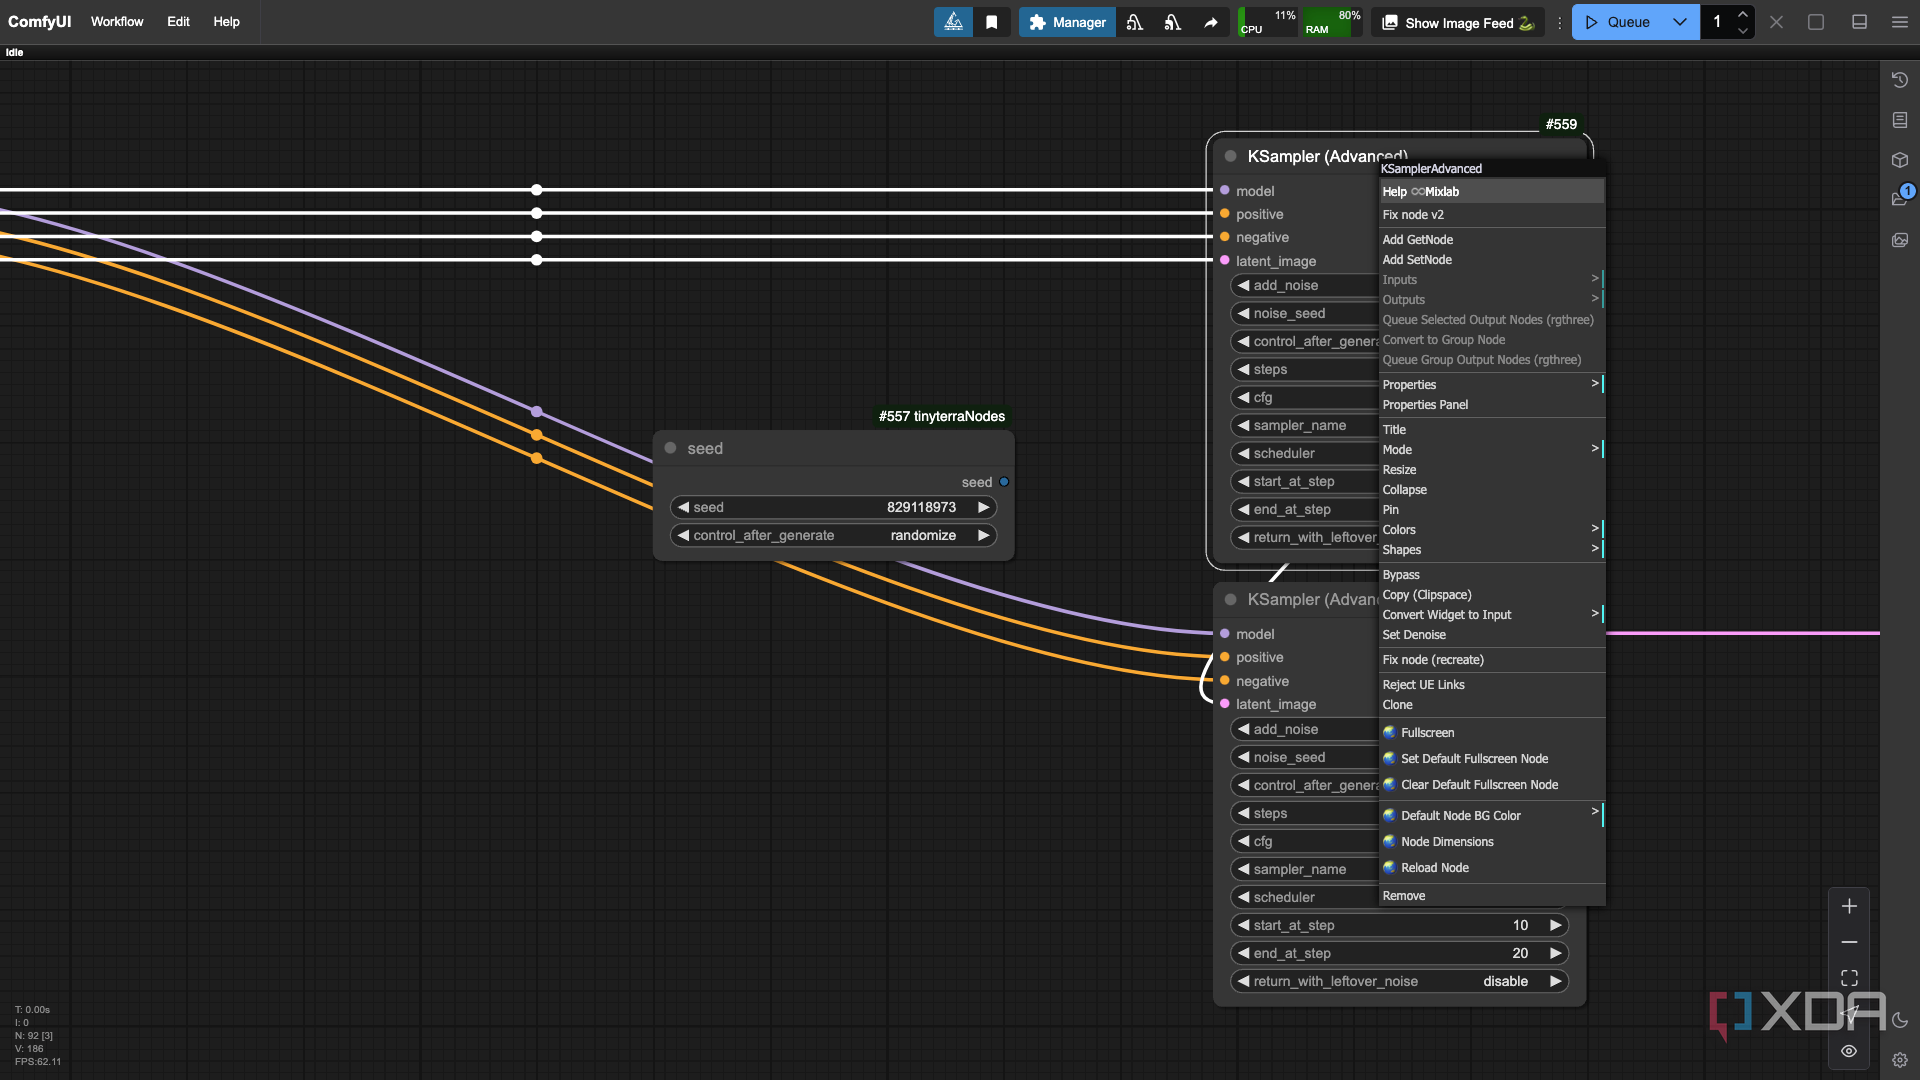Expand the Colors submenu in context menu

1492,530
